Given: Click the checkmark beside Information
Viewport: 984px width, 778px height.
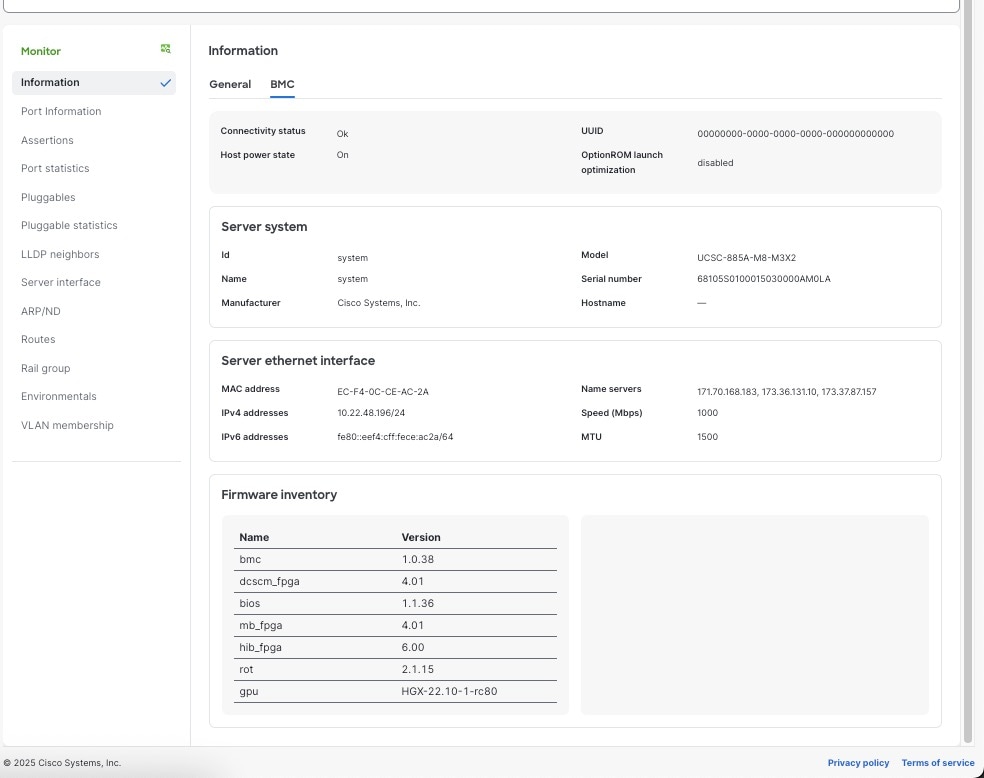Looking at the screenshot, I should [x=165, y=83].
